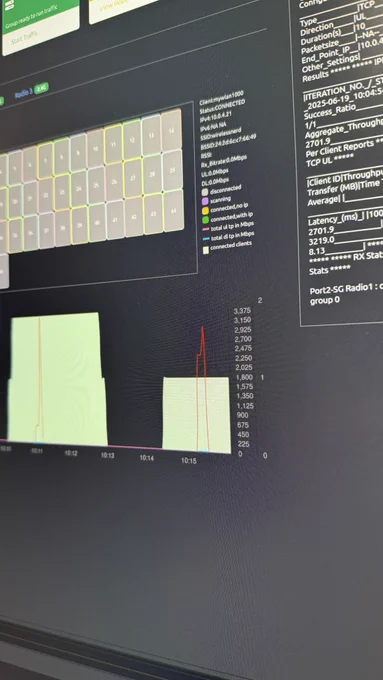Click the yellow connected,no ip swatch

point(205,211)
